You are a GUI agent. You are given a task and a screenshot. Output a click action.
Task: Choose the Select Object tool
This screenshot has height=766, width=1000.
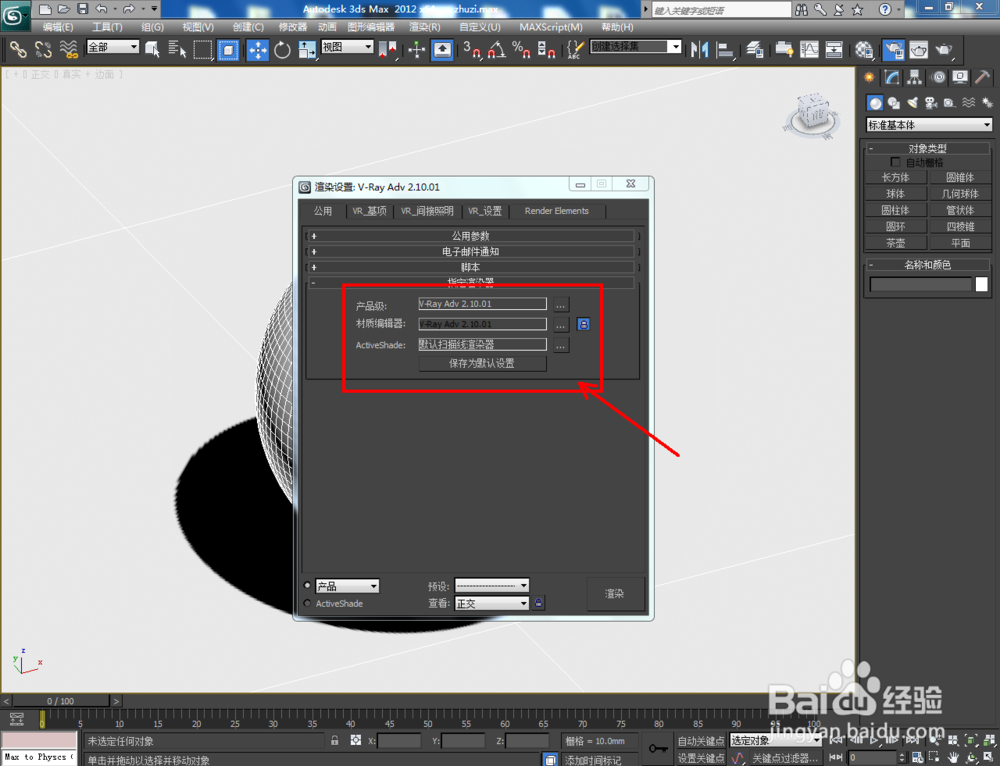point(152,49)
